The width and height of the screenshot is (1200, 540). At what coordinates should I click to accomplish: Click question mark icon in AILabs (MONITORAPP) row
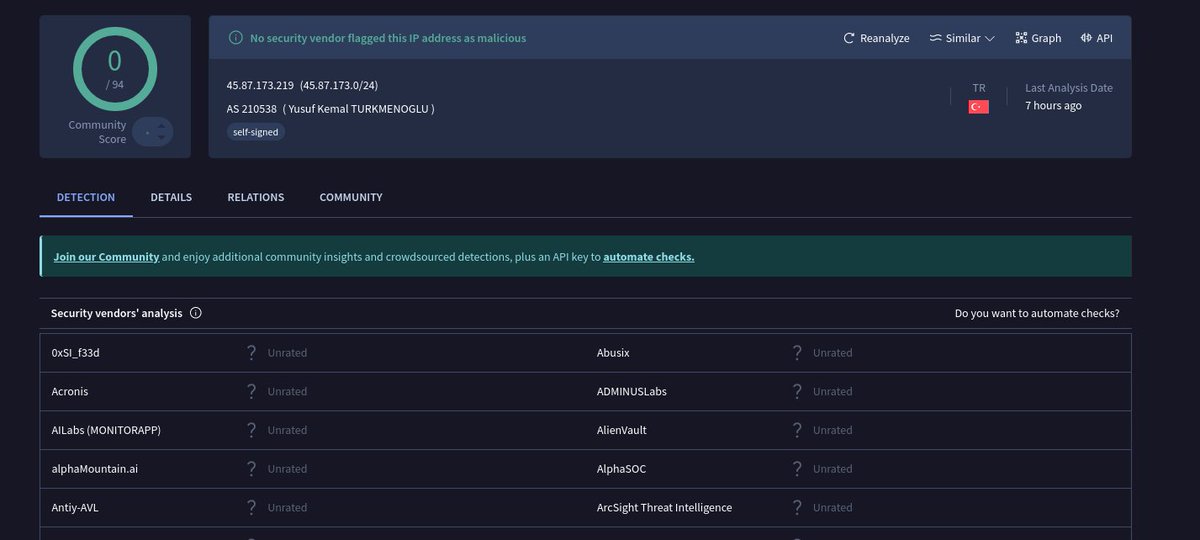click(x=251, y=430)
